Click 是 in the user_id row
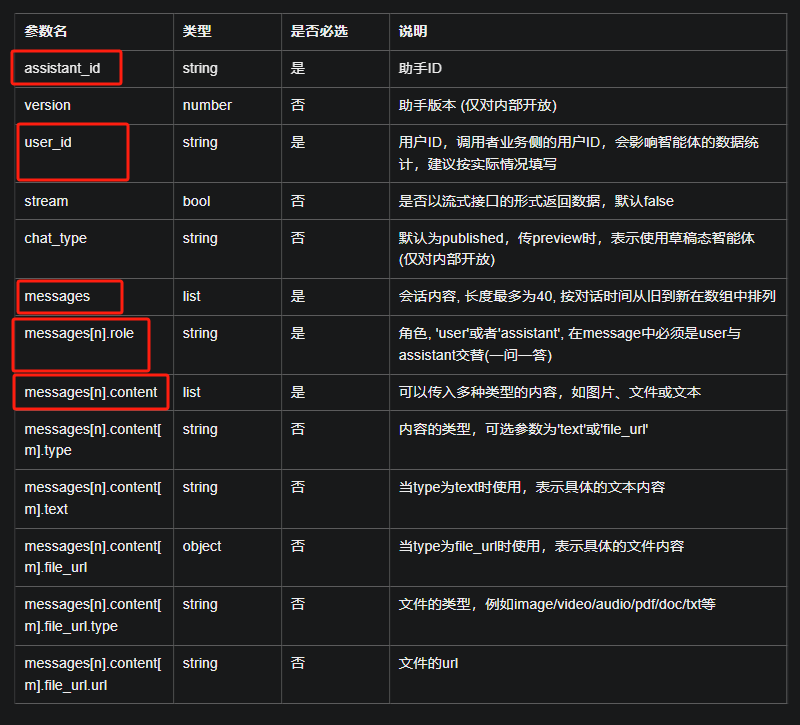800x725 pixels. coord(298,142)
